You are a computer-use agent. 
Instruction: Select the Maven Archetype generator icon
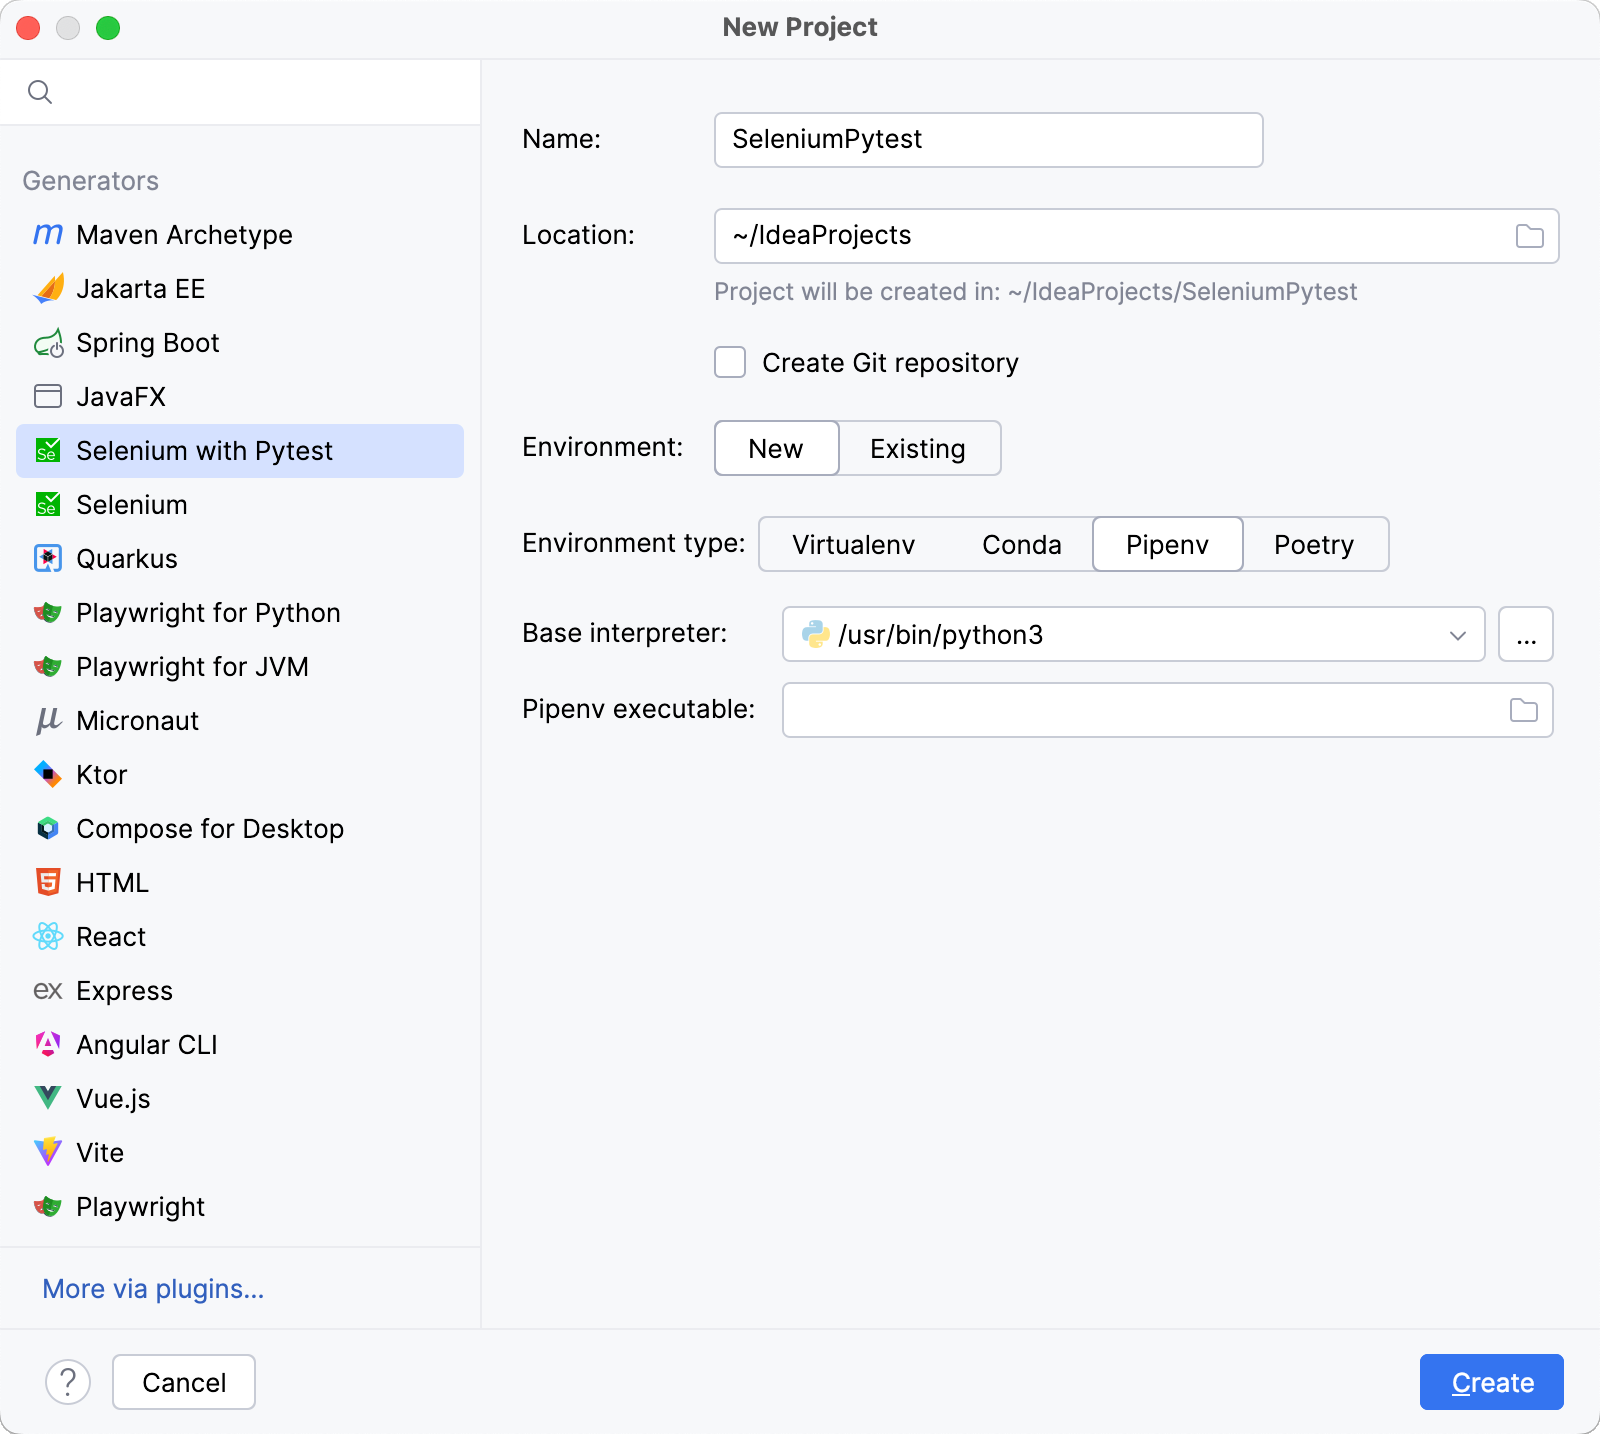(47, 235)
